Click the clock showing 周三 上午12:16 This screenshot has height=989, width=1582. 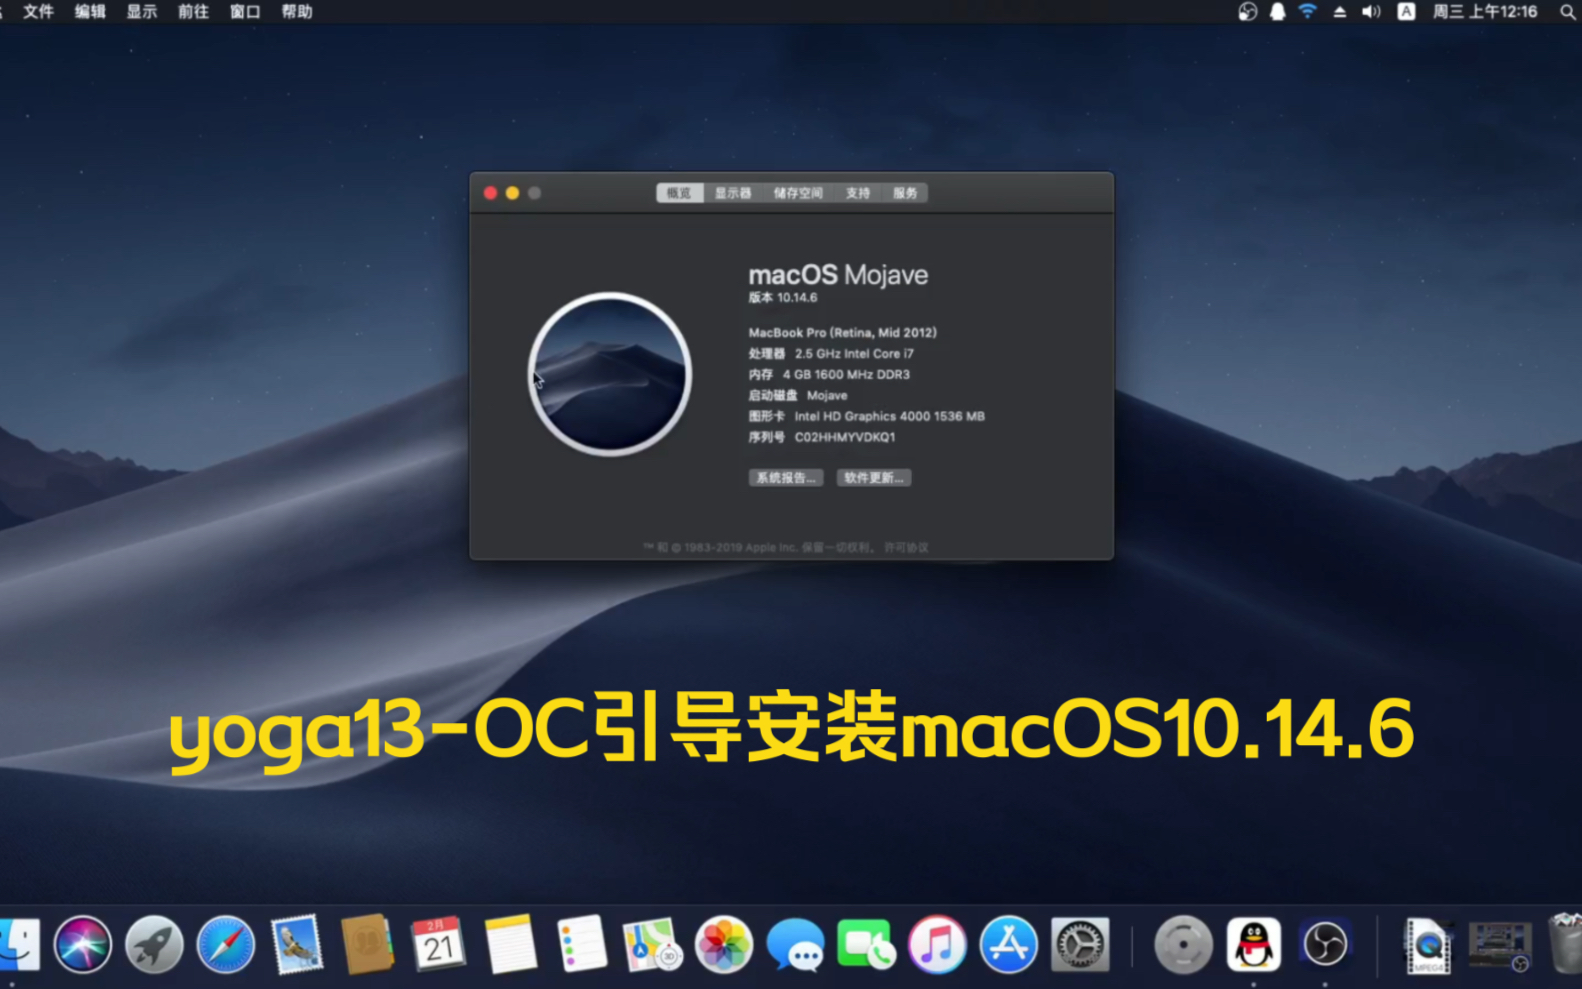[1485, 12]
